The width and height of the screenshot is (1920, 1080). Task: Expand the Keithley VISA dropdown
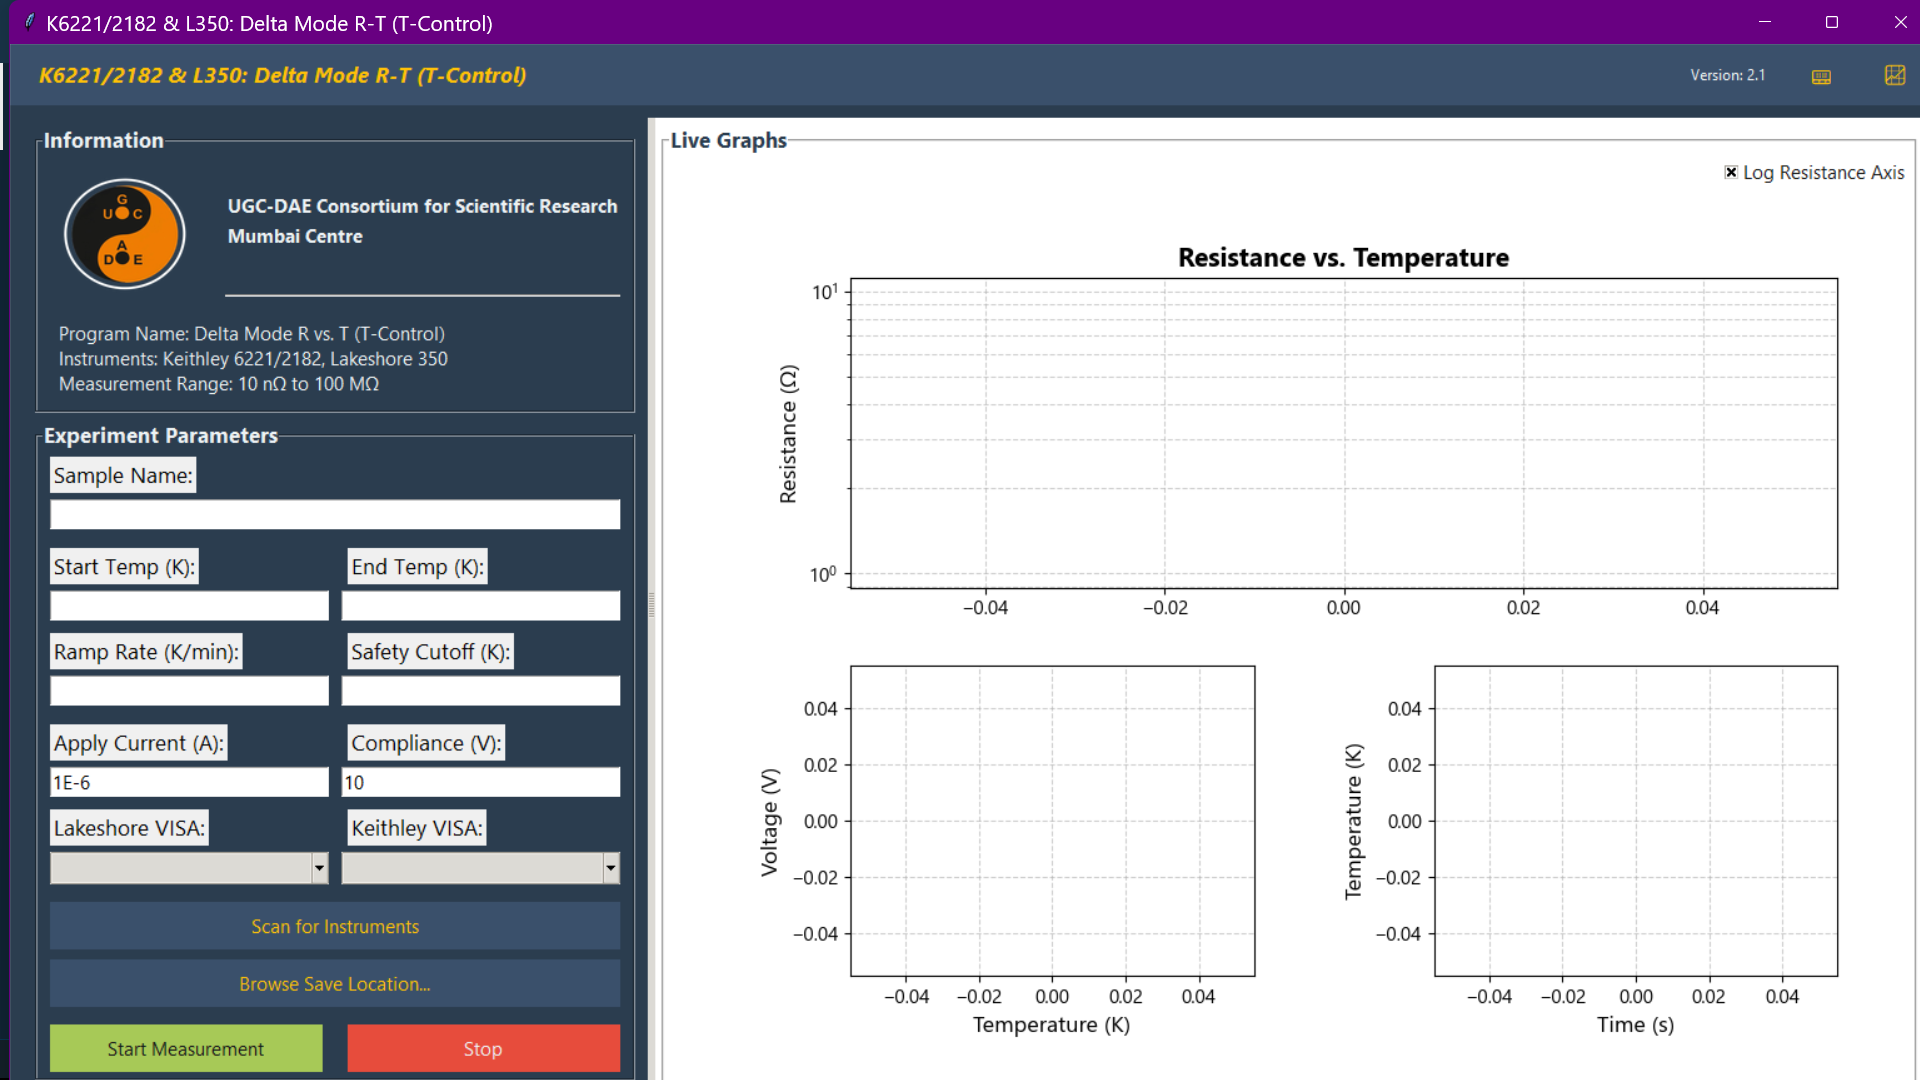[x=610, y=868]
